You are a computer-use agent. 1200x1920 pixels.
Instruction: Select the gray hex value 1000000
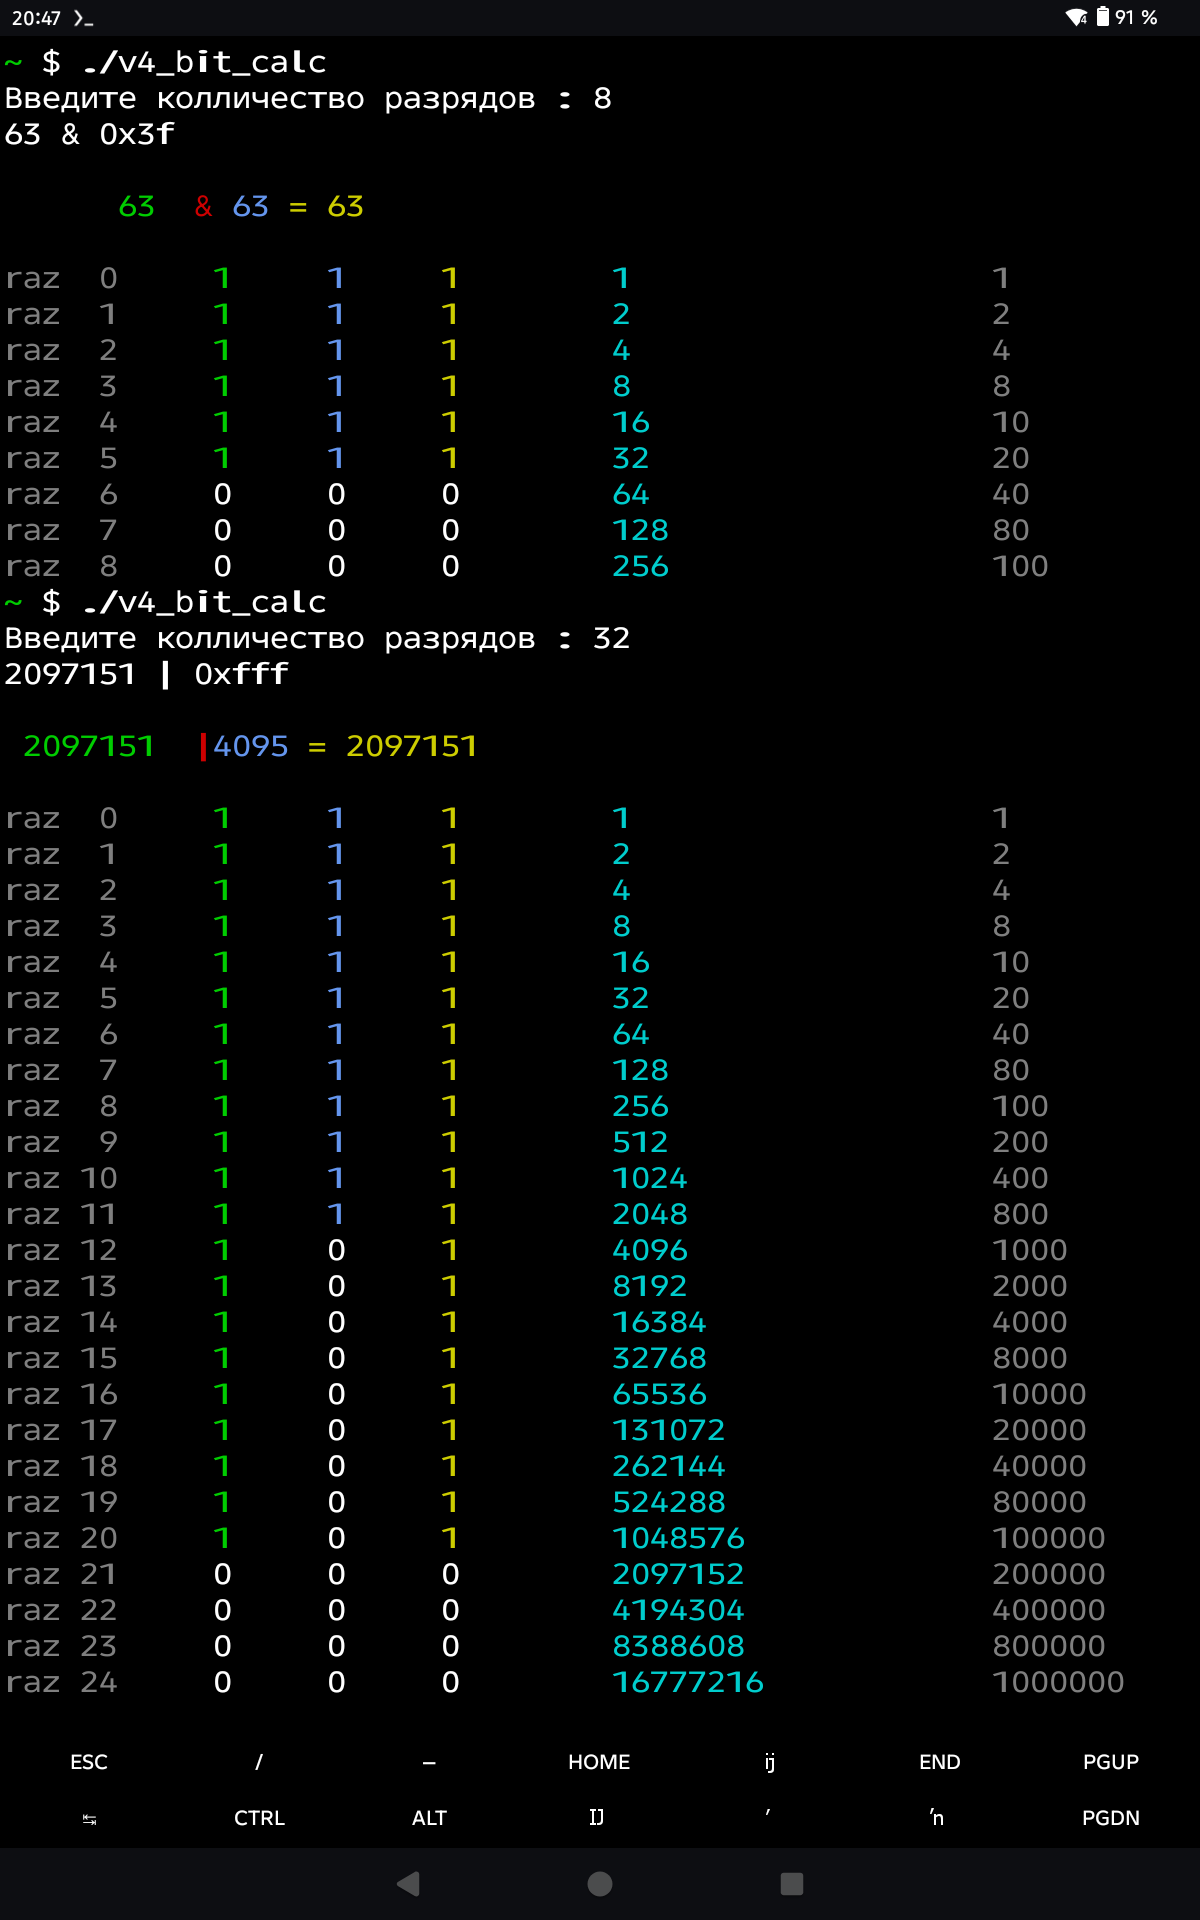coord(1058,1682)
